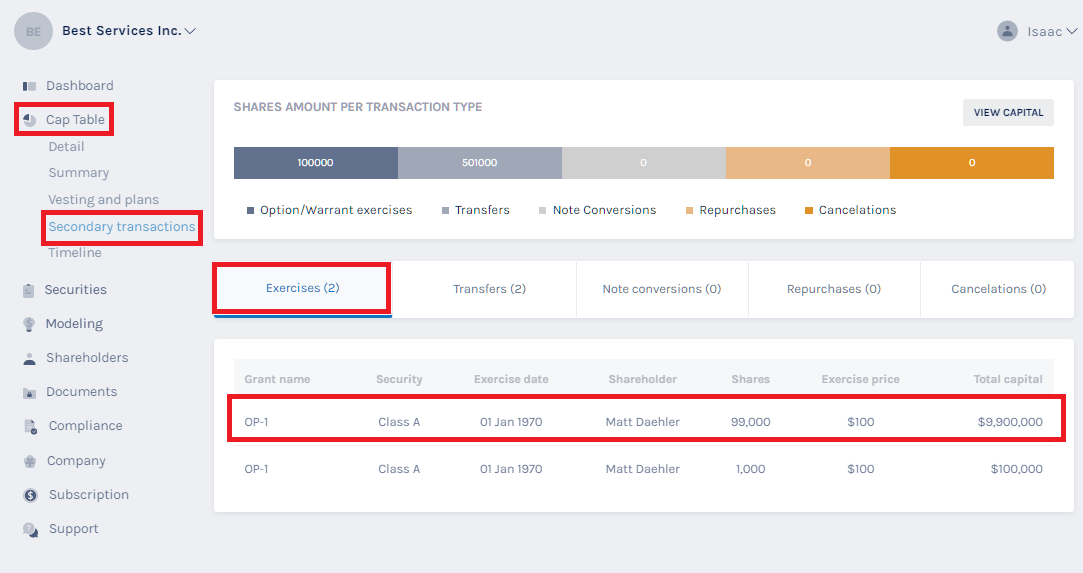
Task: Open the Summary cap table page
Action: (x=79, y=173)
